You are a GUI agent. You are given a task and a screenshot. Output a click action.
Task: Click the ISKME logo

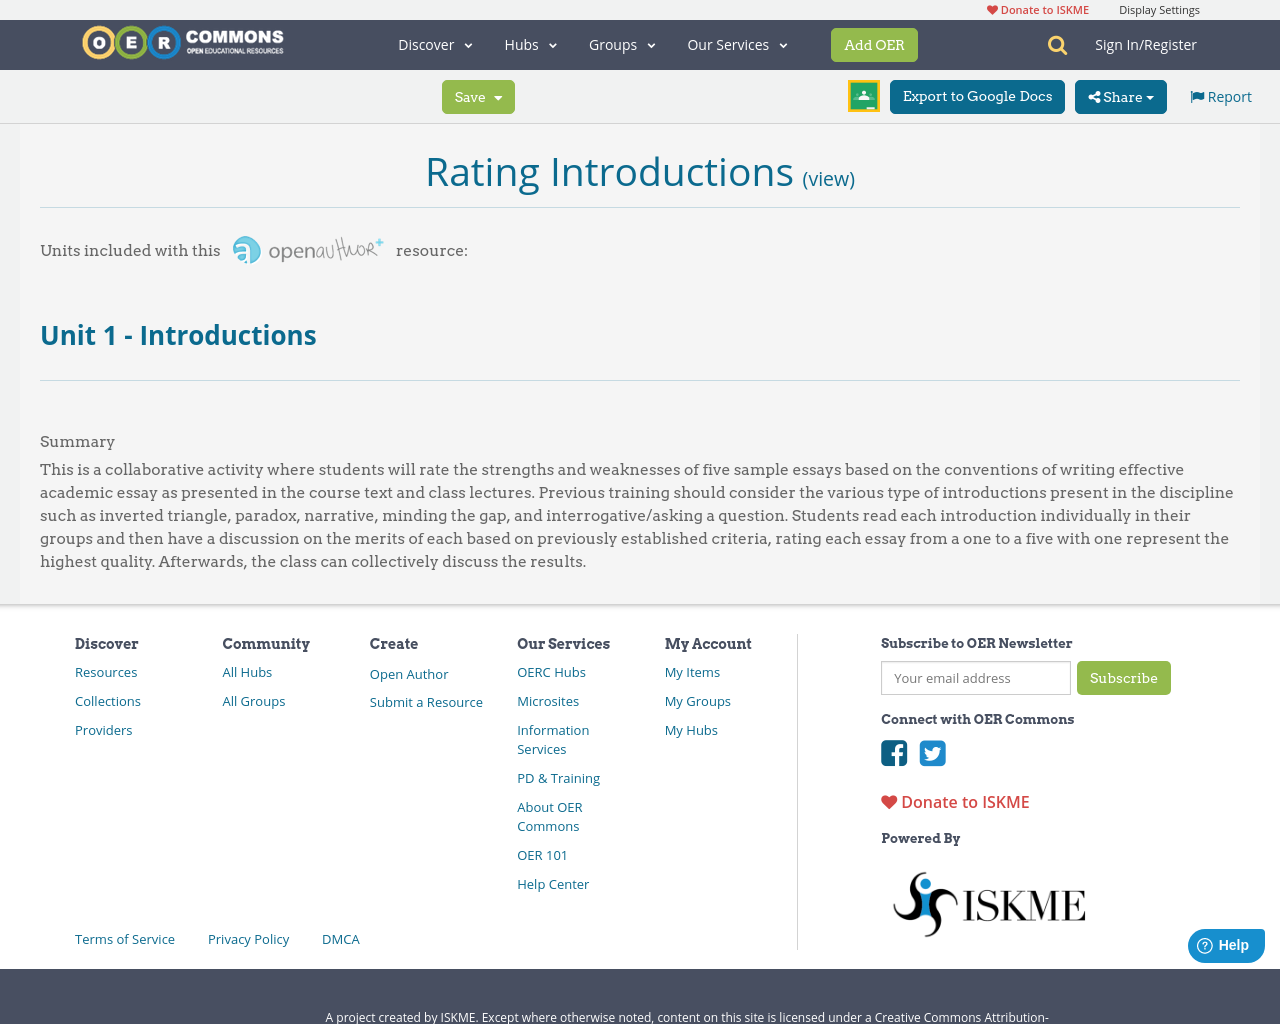click(988, 902)
